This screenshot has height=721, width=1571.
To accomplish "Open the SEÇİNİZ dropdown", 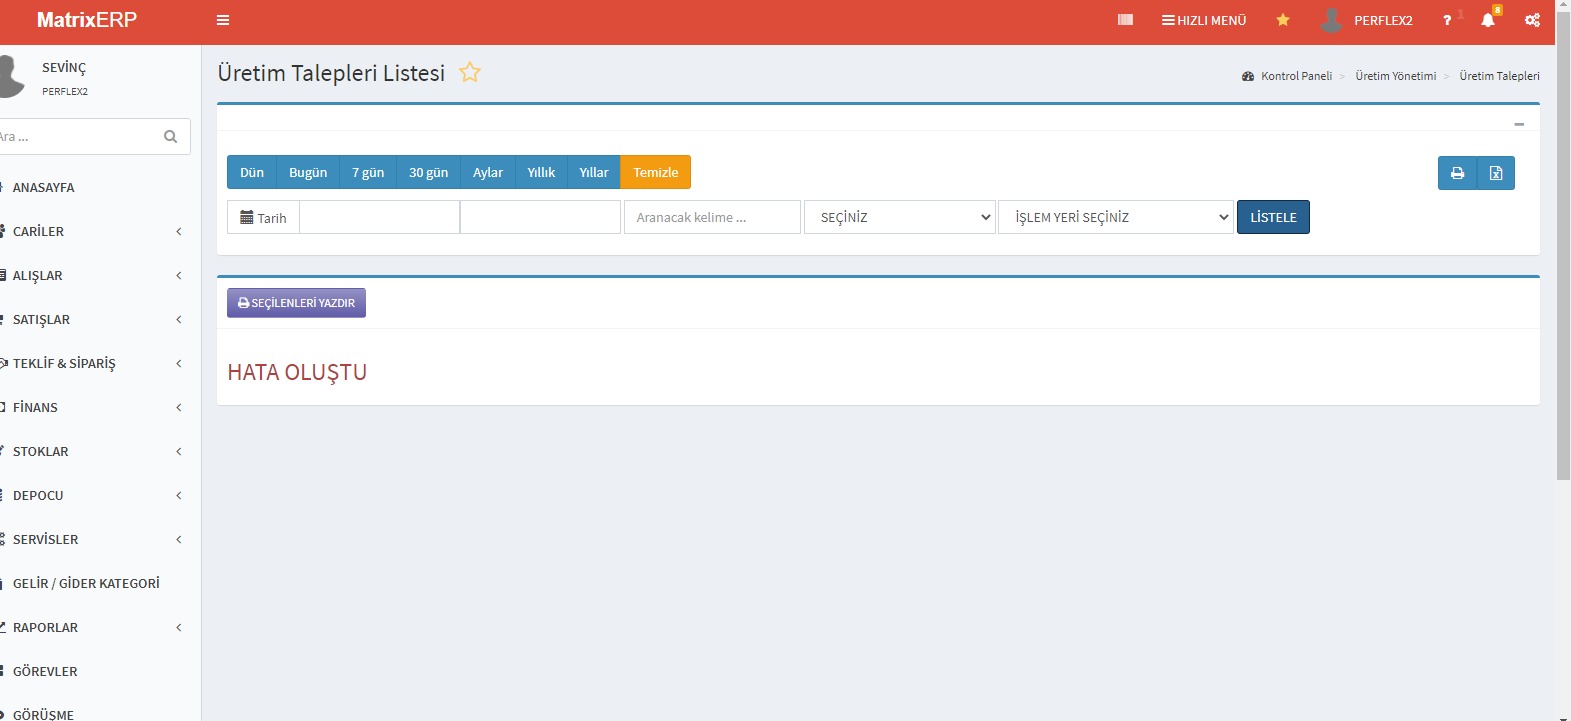I will (x=900, y=217).
